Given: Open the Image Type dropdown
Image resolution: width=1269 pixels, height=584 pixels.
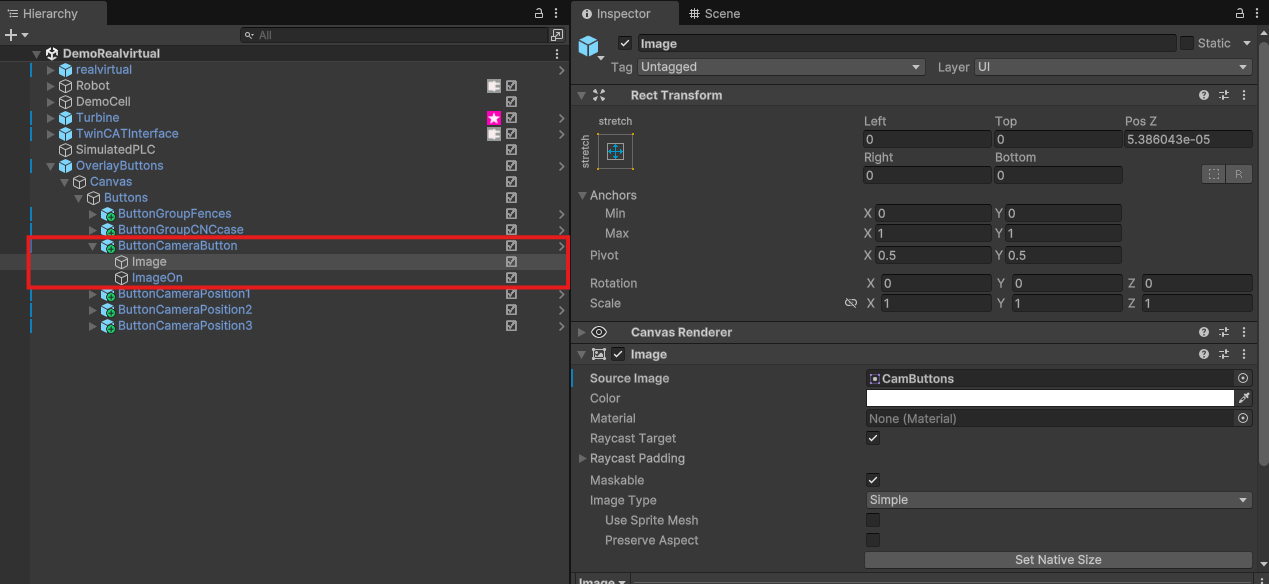Looking at the screenshot, I should [1058, 500].
